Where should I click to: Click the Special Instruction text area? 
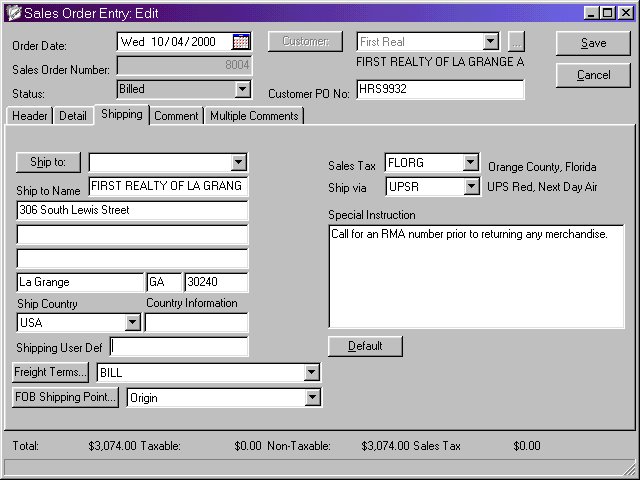click(476, 276)
